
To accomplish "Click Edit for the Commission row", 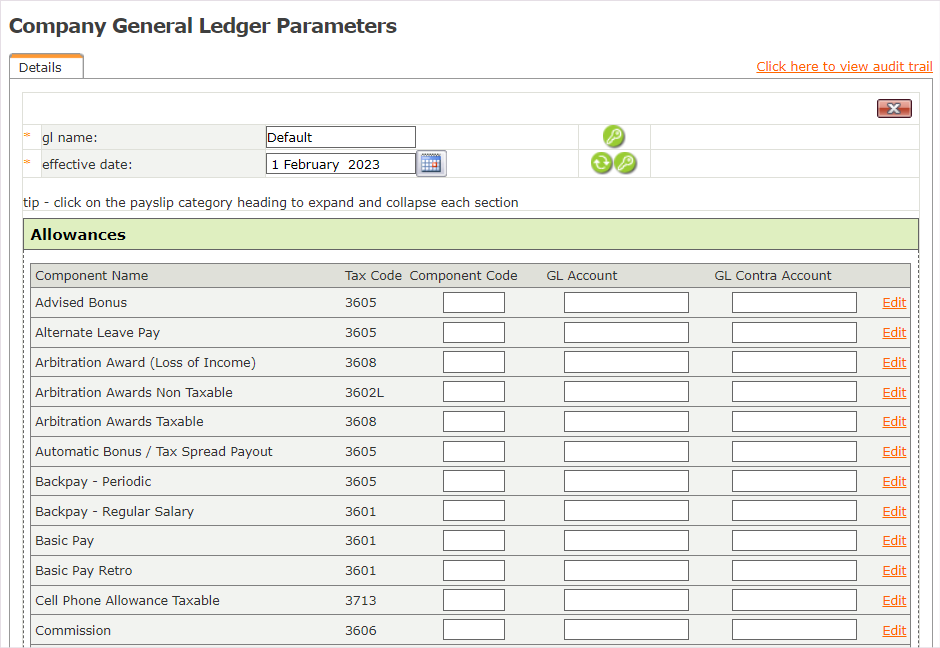I will 894,631.
